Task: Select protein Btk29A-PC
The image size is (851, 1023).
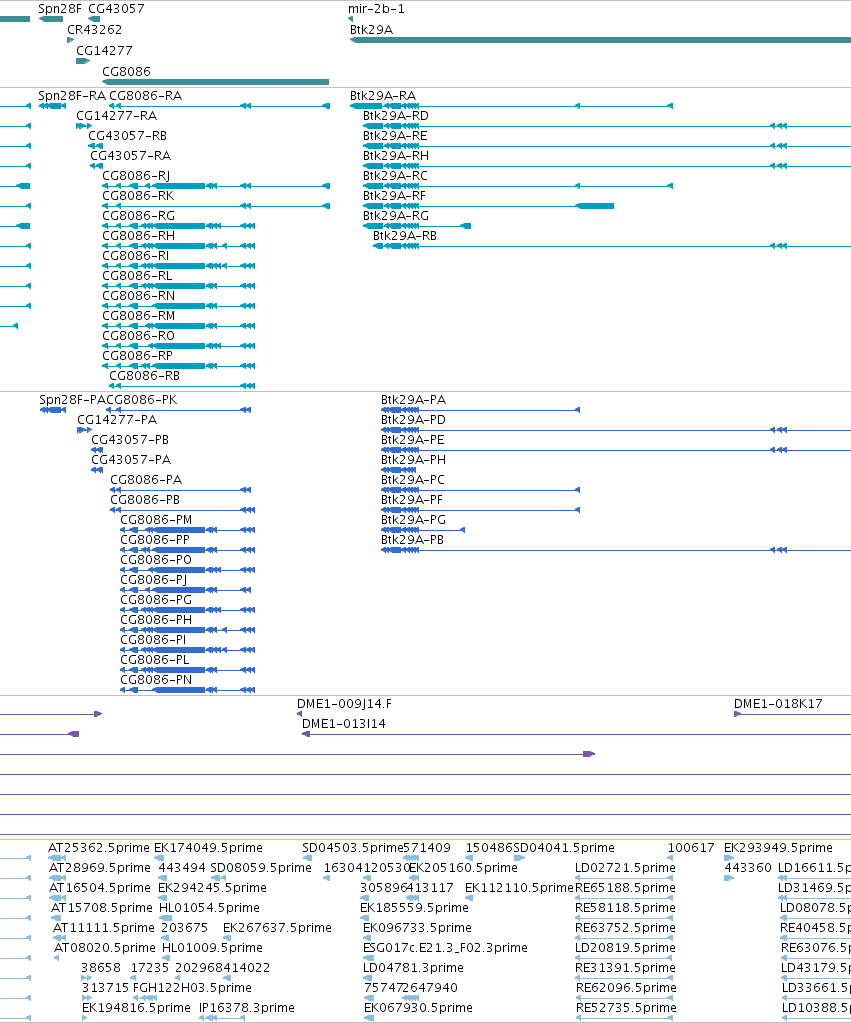Action: 412,480
